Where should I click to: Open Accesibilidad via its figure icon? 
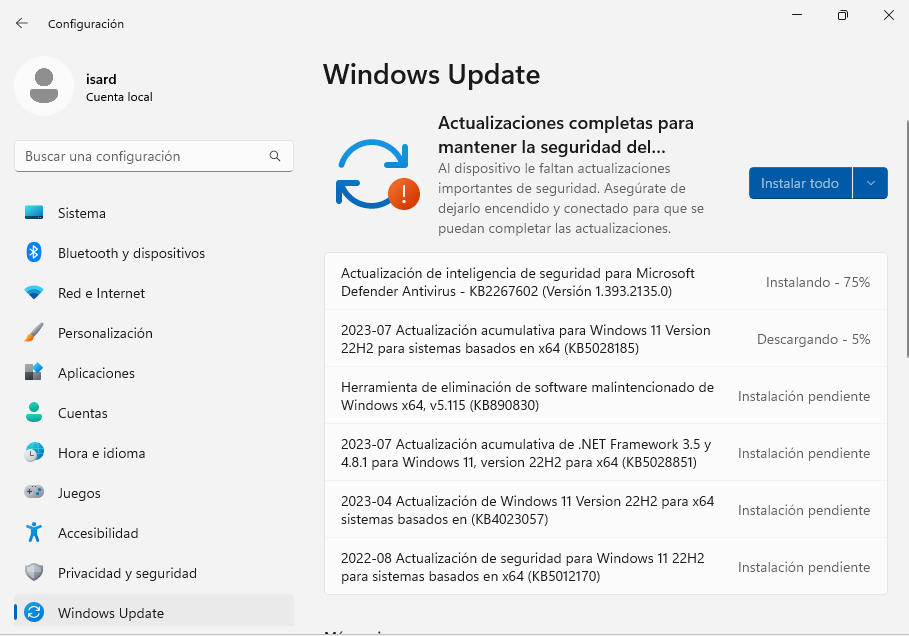pyautogui.click(x=34, y=533)
